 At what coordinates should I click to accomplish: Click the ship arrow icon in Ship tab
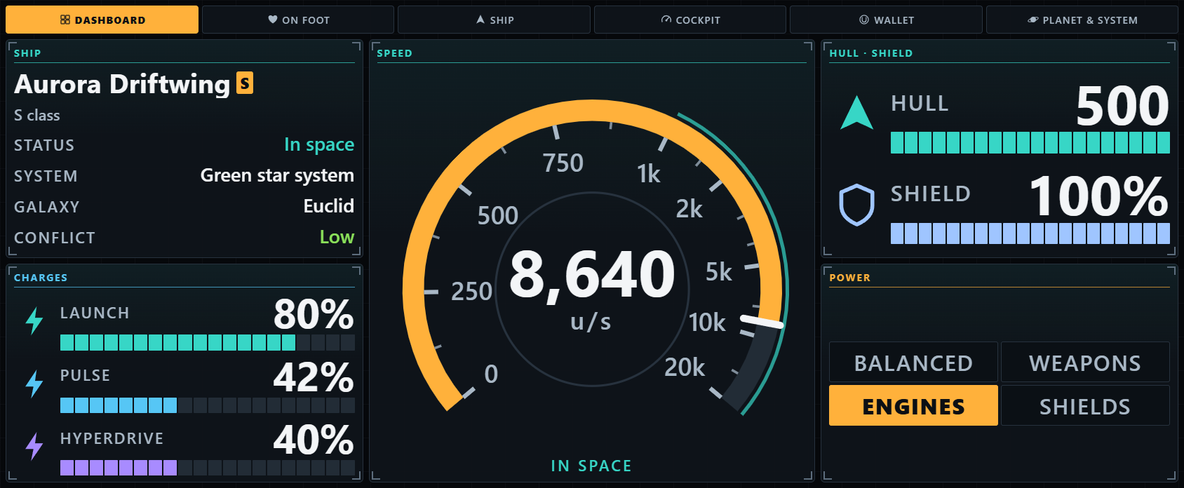[x=479, y=20]
